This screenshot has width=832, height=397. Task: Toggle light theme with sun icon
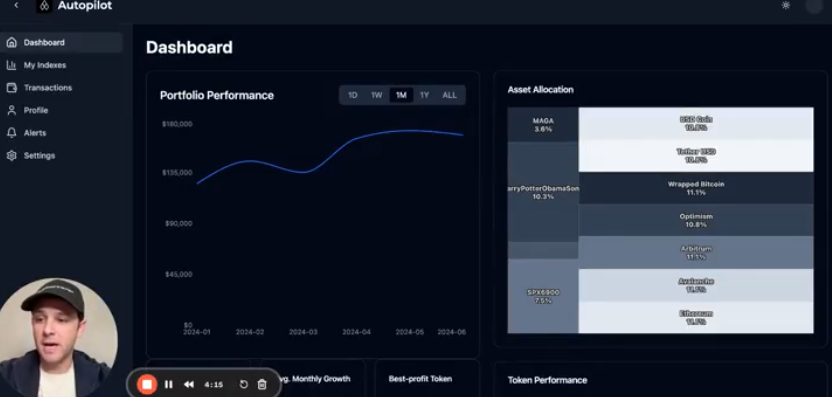[x=786, y=5]
